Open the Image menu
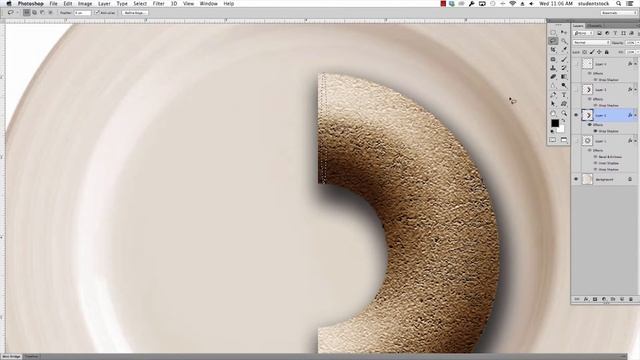Image resolution: width=640 pixels, height=360 pixels. pyautogui.click(x=85, y=4)
